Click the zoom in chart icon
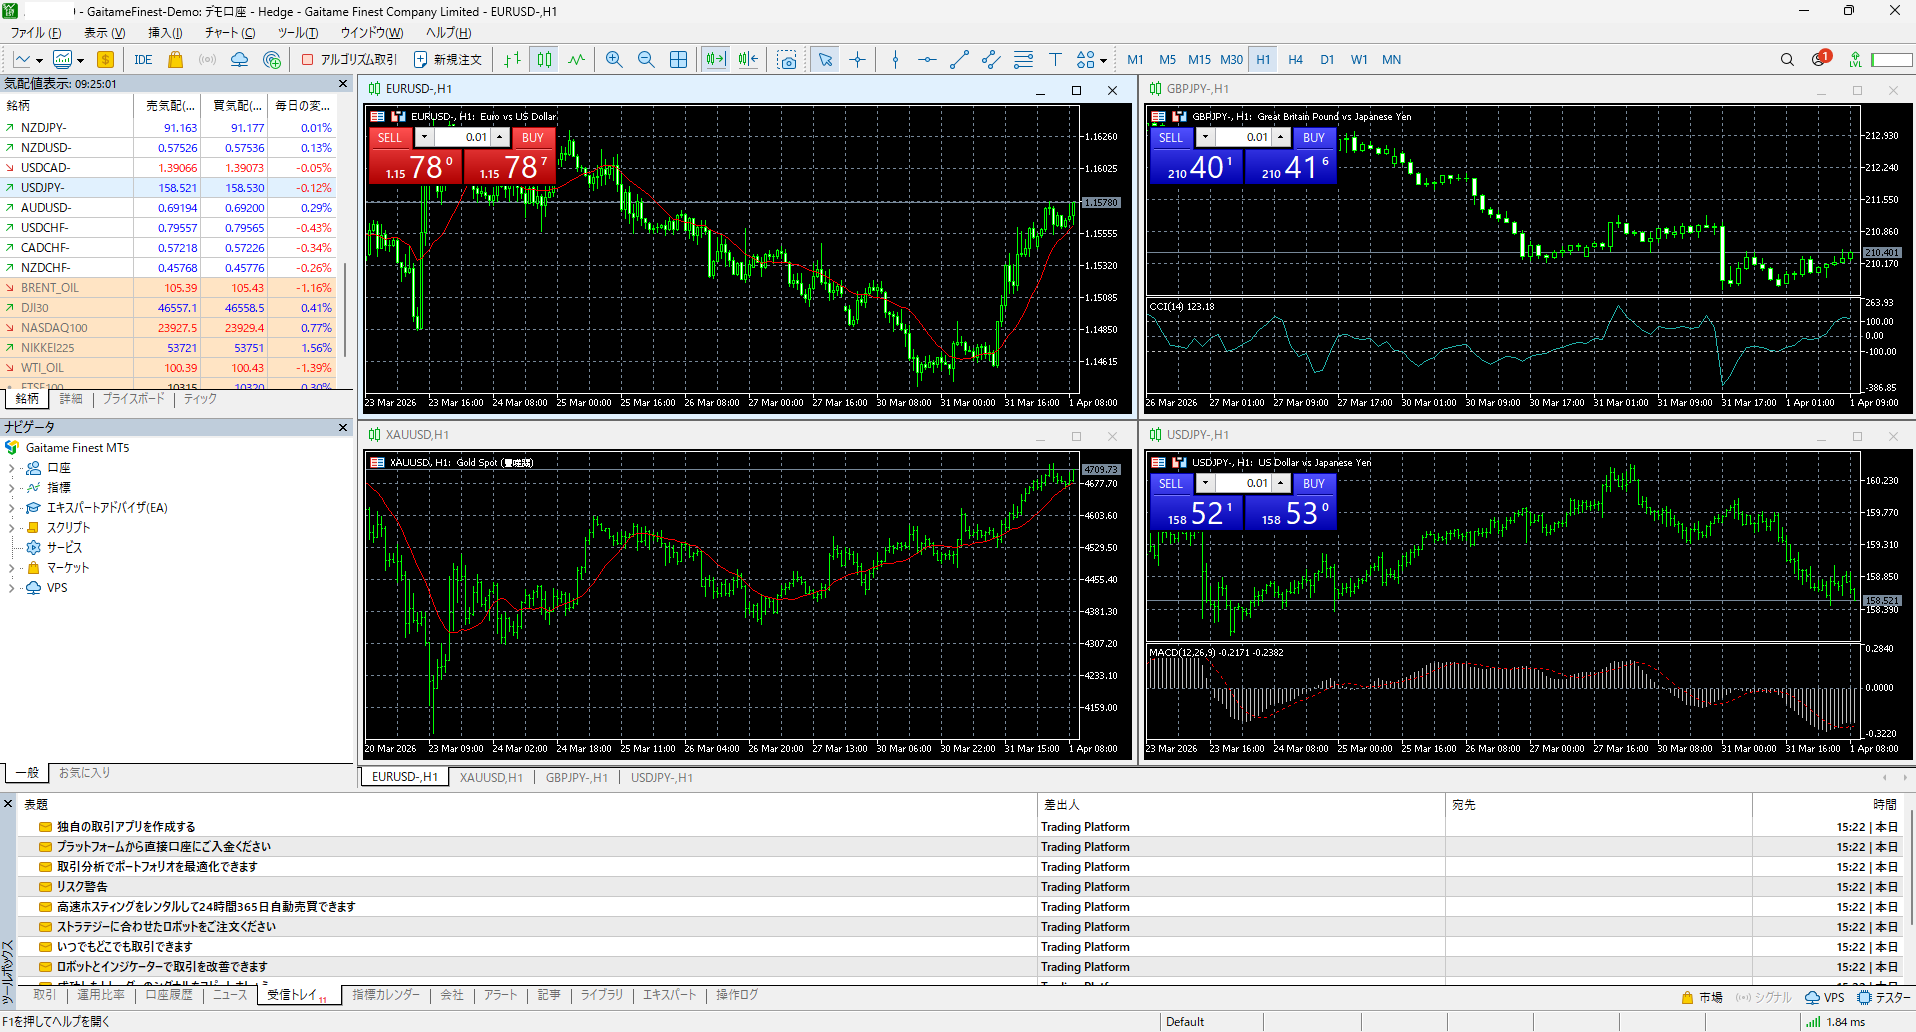Image resolution: width=1916 pixels, height=1032 pixels. [x=614, y=60]
